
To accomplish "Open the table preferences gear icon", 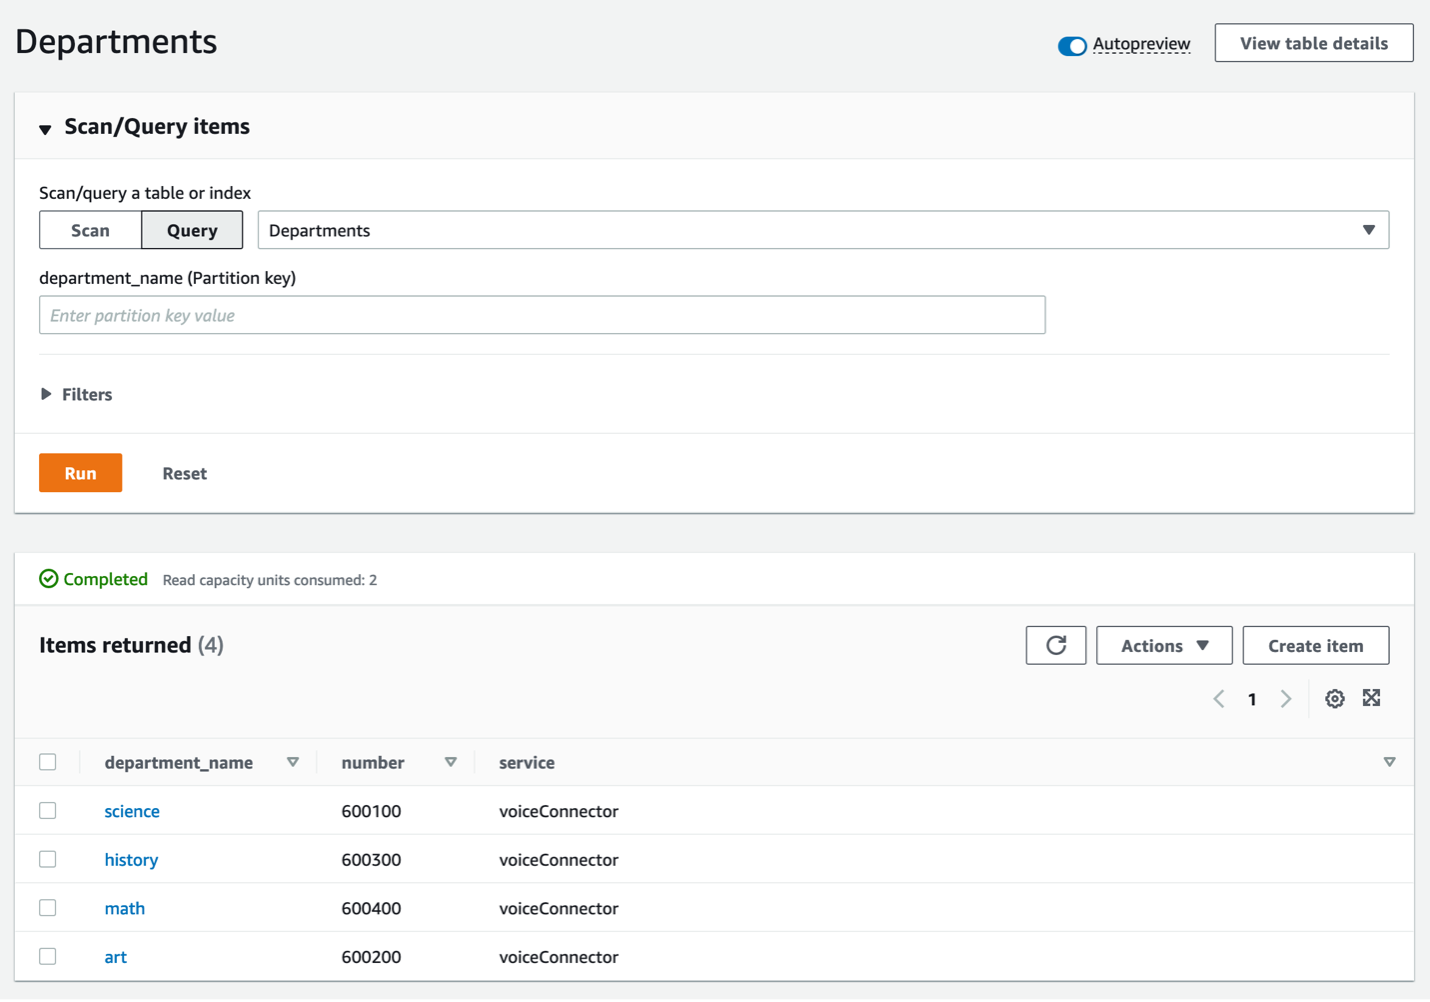I will pos(1334,698).
